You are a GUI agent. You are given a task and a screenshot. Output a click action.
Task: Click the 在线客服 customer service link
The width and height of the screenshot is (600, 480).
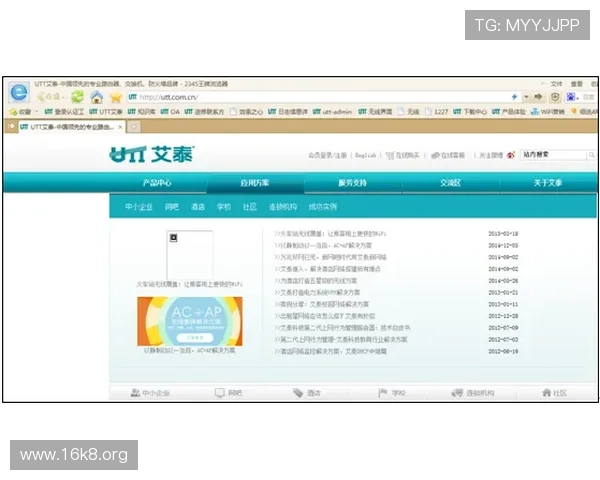[448, 155]
